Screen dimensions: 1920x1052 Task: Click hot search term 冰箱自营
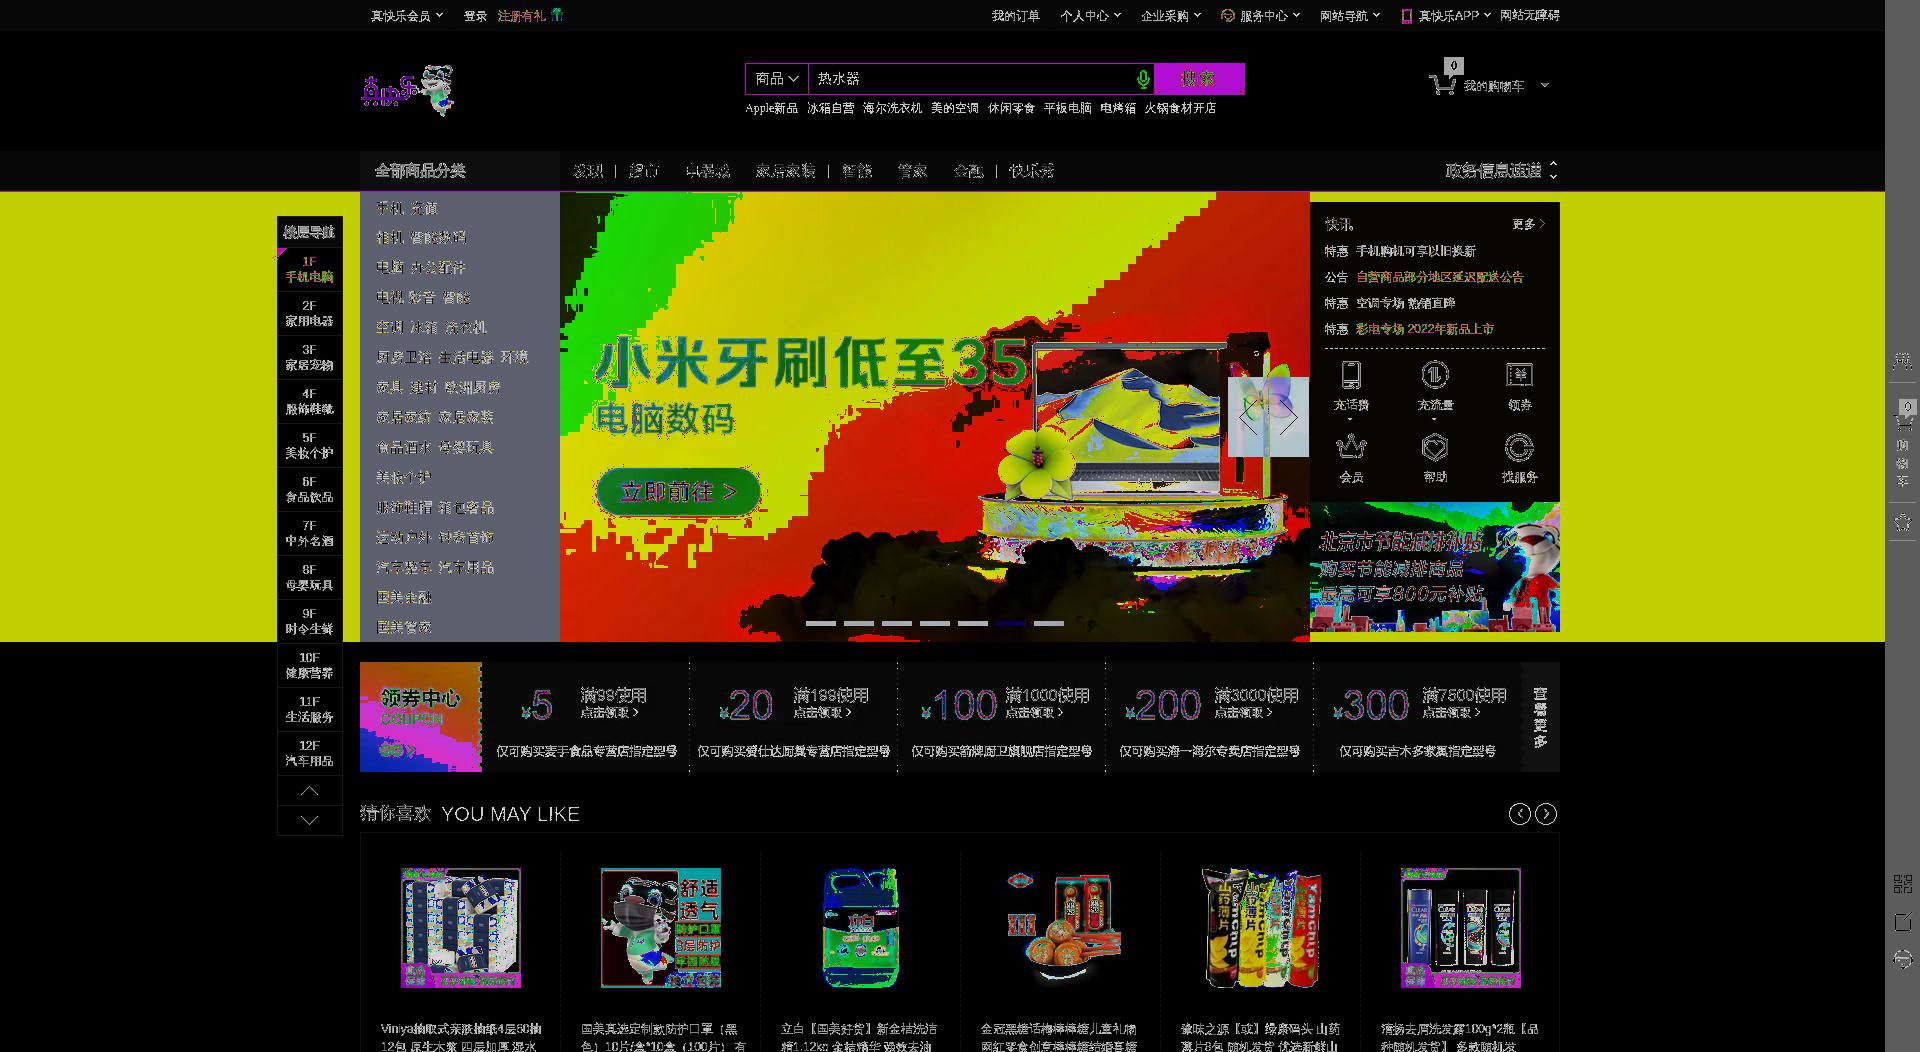[x=830, y=108]
